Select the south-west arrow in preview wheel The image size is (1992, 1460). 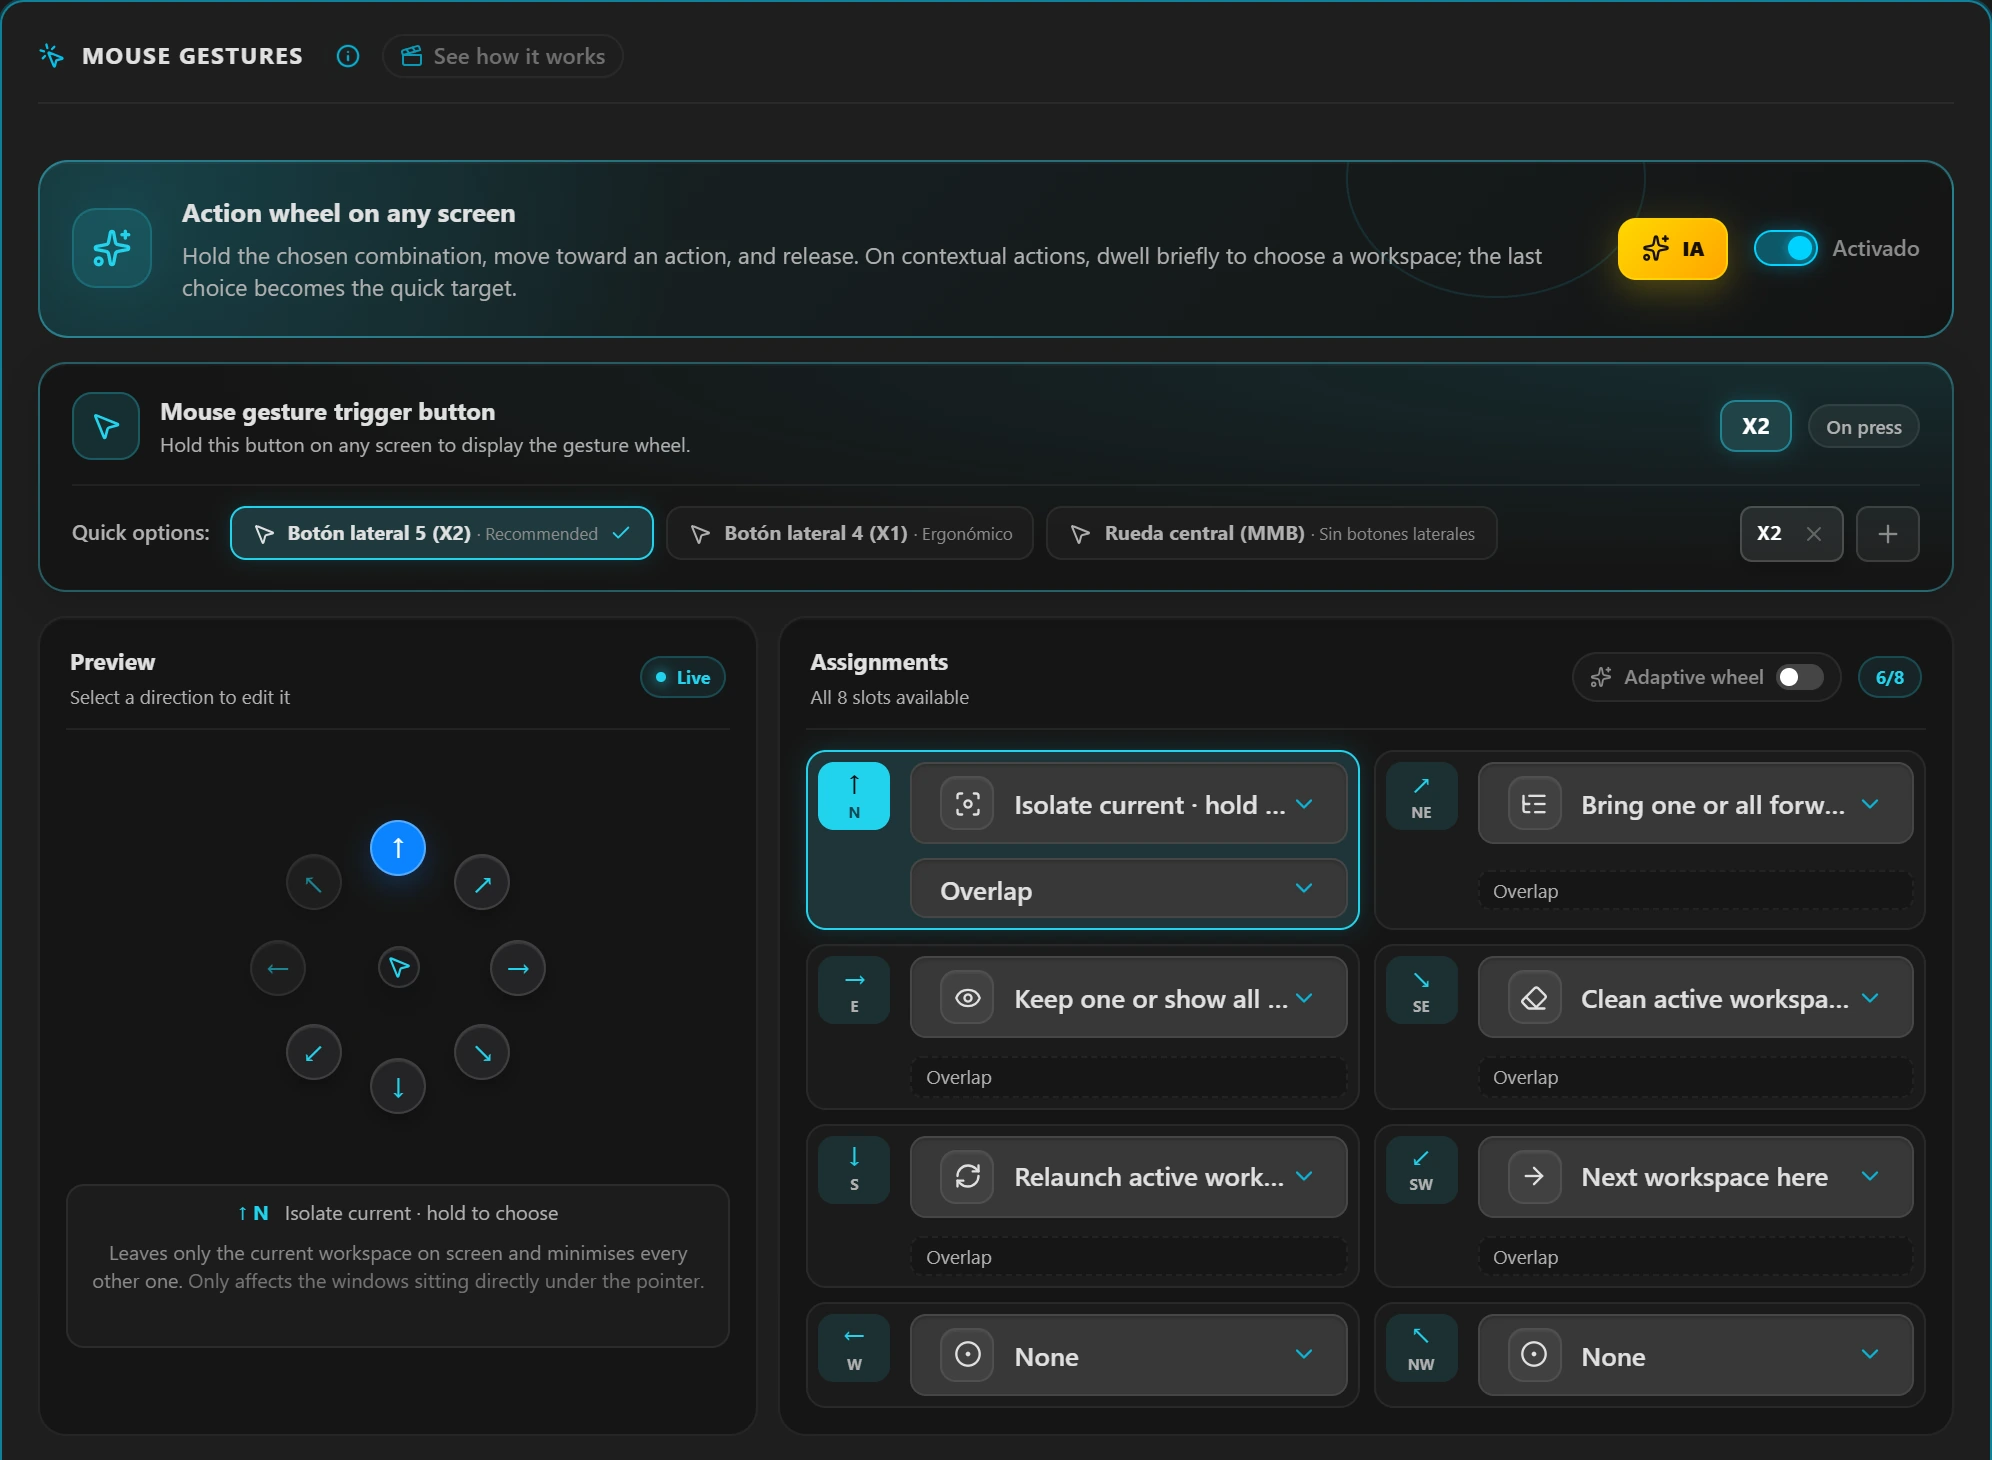tap(314, 1053)
